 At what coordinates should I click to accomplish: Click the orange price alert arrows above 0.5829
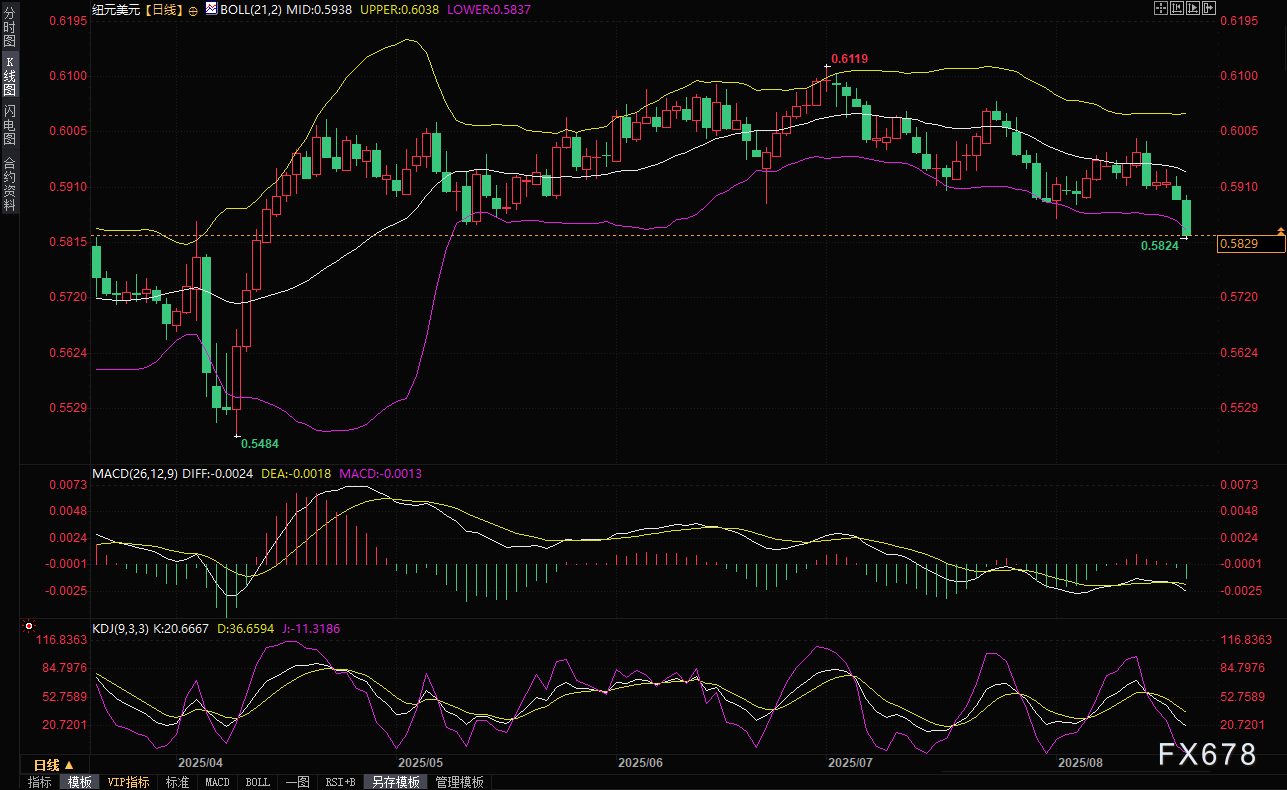1281,232
